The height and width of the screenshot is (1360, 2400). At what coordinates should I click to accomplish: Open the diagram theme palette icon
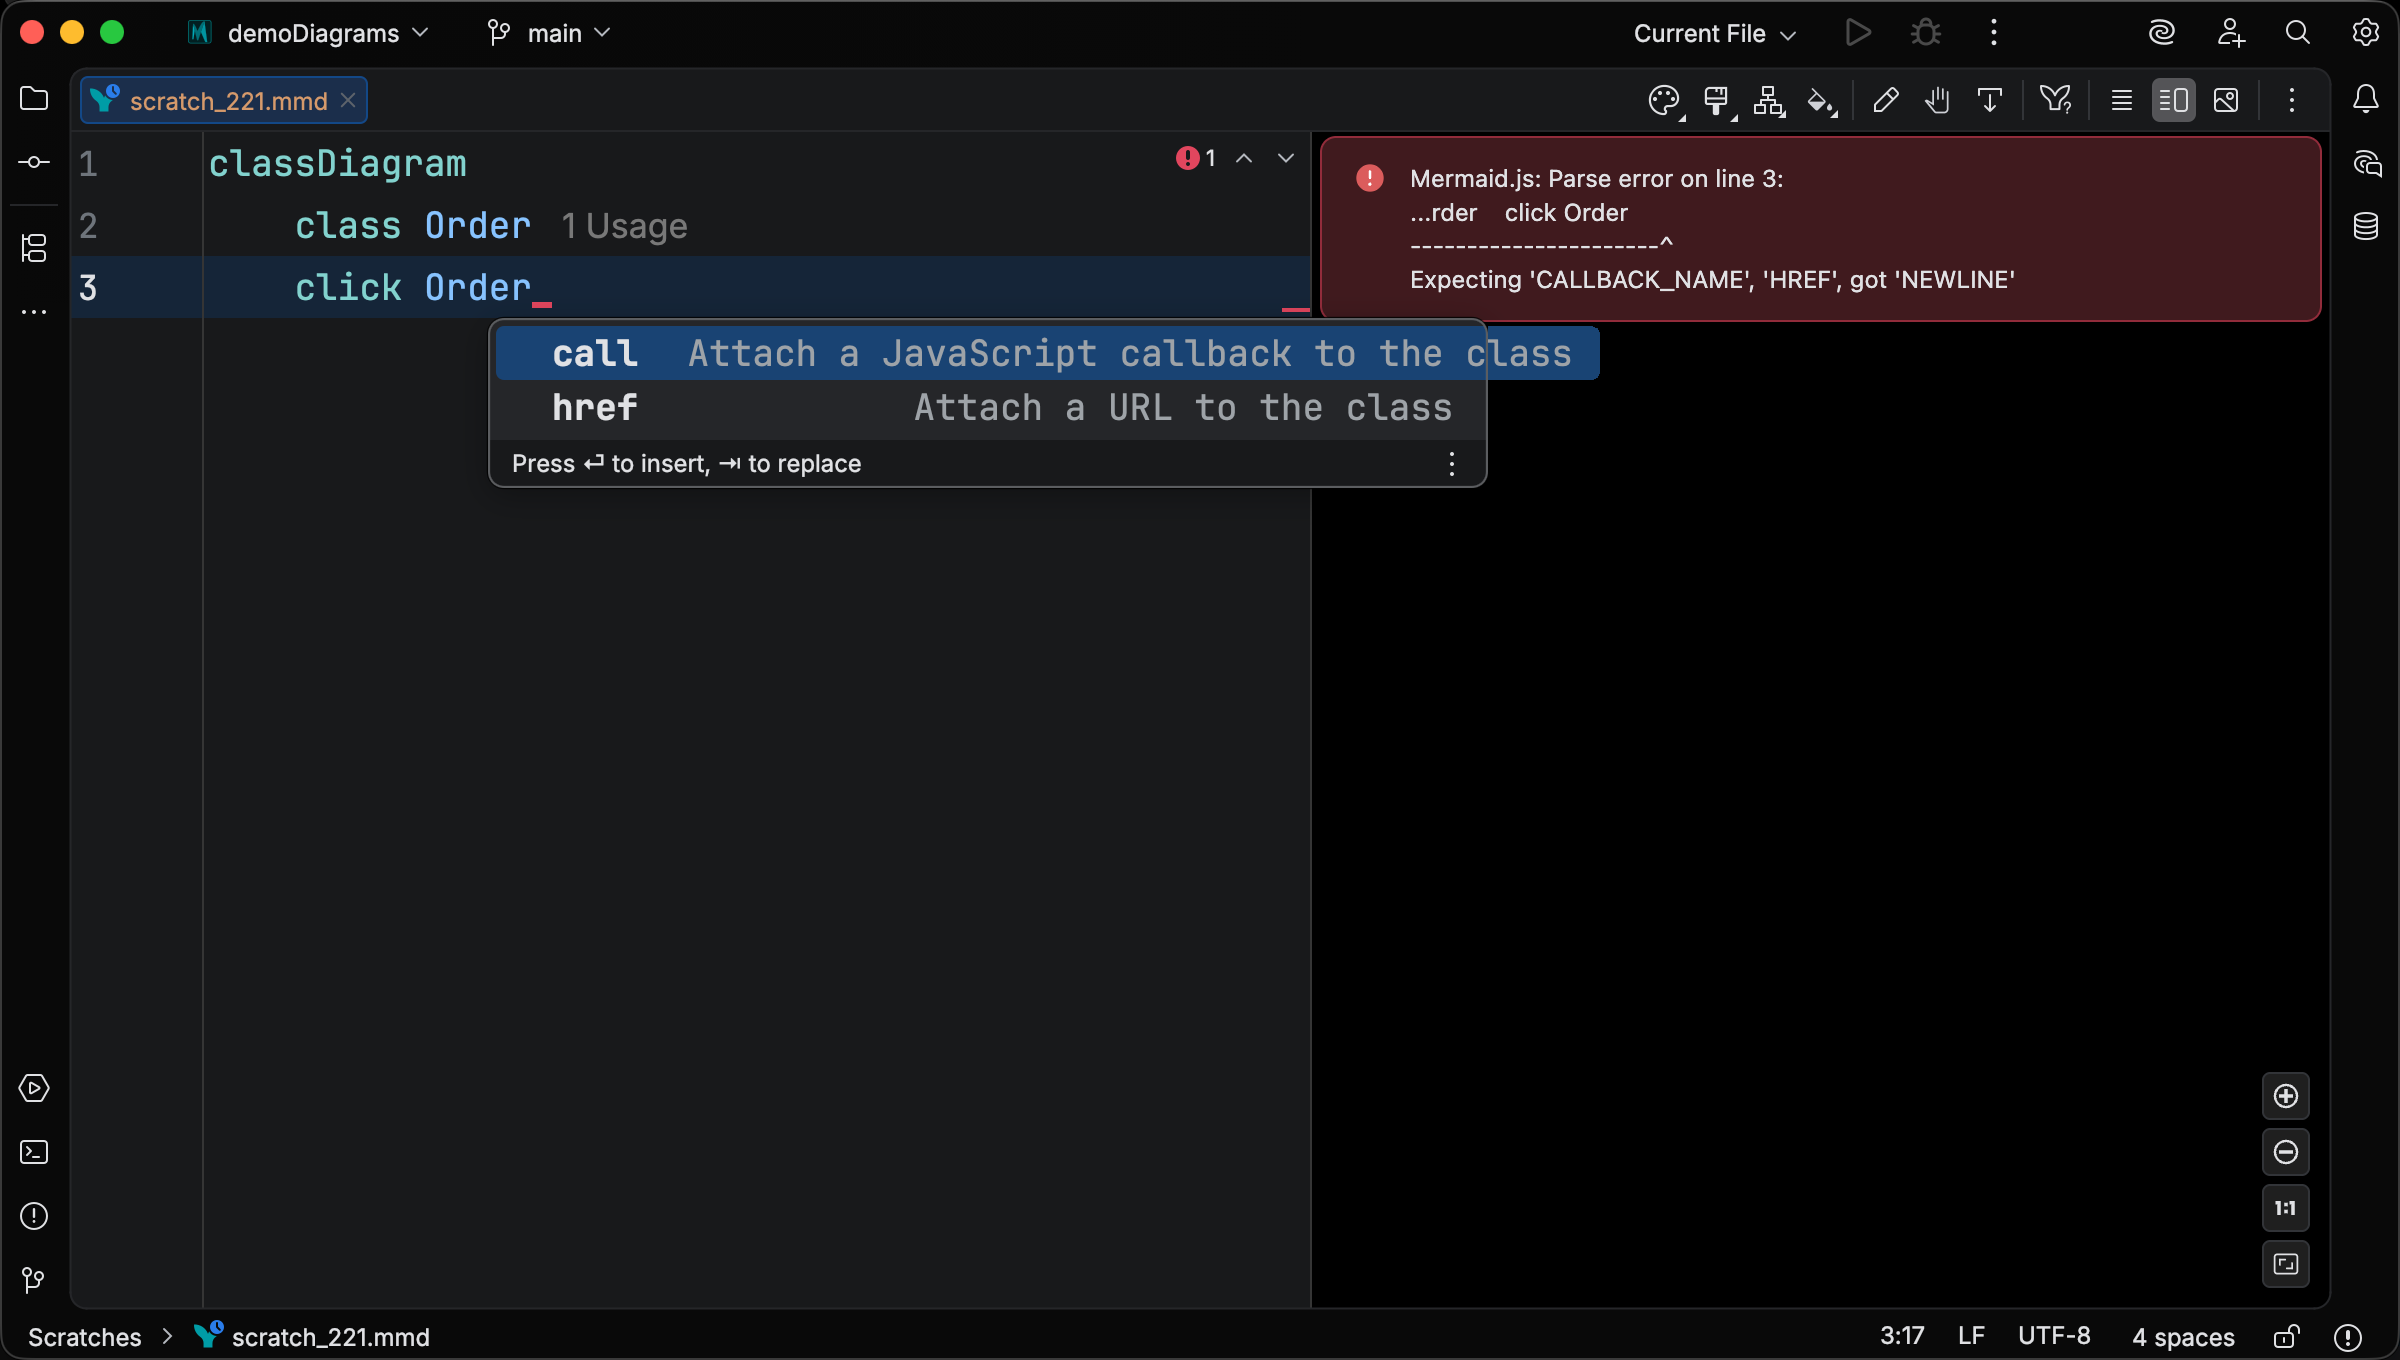1665,100
